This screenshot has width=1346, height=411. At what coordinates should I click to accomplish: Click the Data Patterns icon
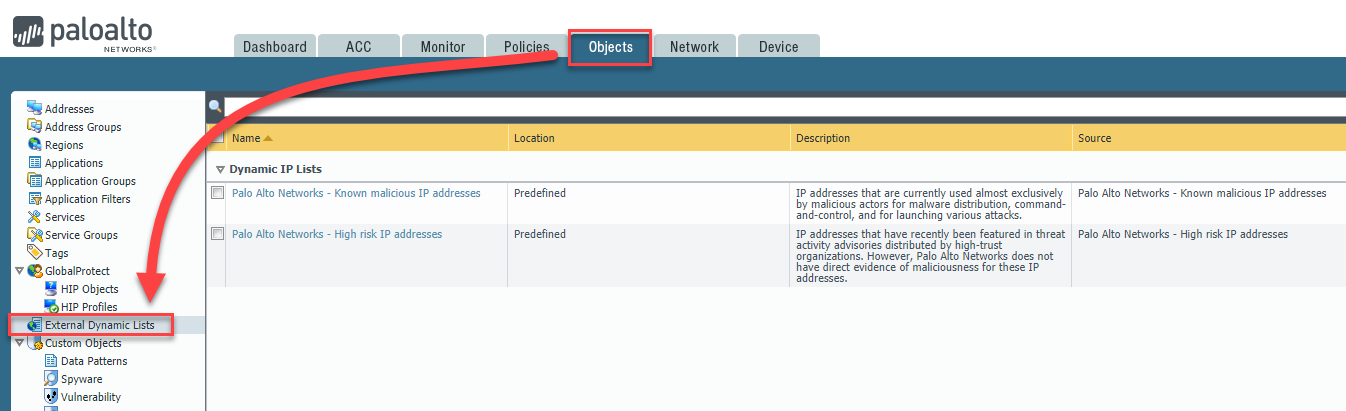pyautogui.click(x=51, y=360)
